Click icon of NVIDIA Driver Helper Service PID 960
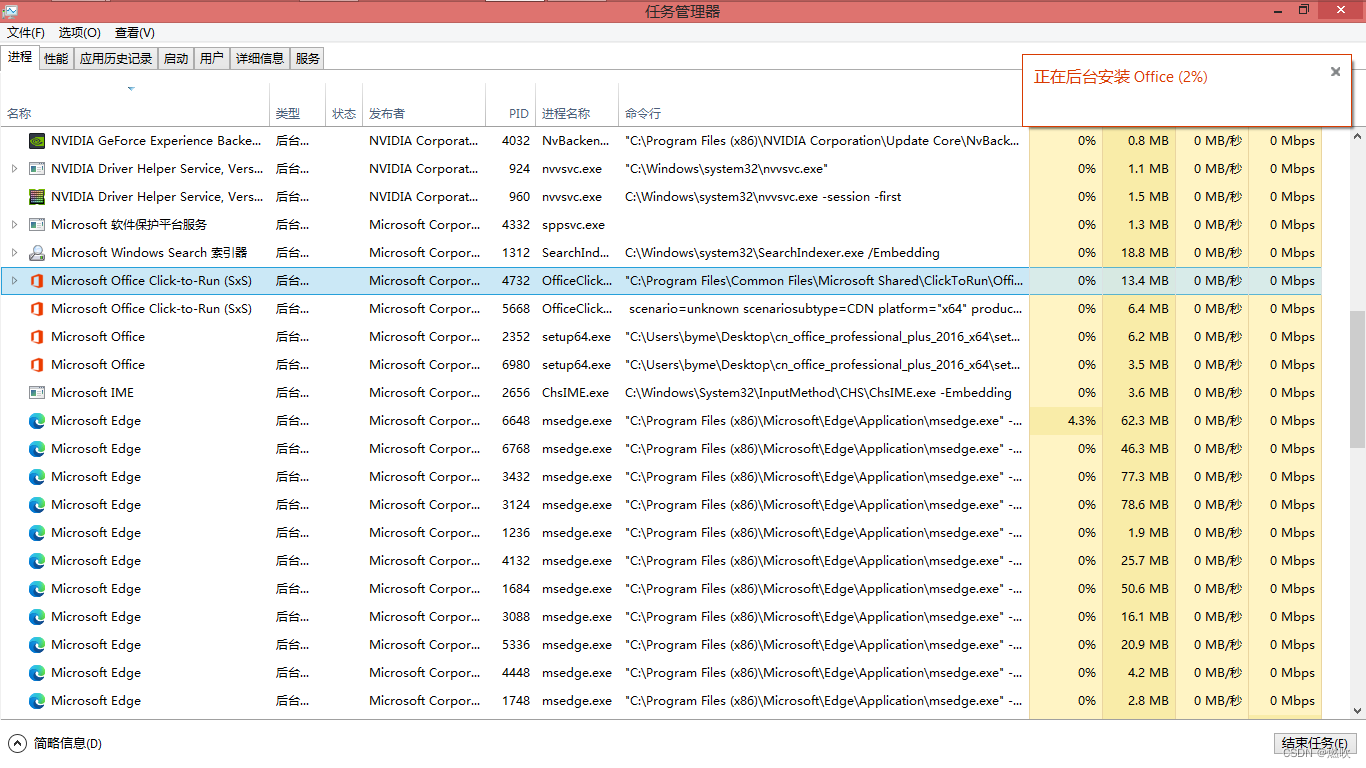Viewport: 1366px width, 768px height. tap(37, 197)
